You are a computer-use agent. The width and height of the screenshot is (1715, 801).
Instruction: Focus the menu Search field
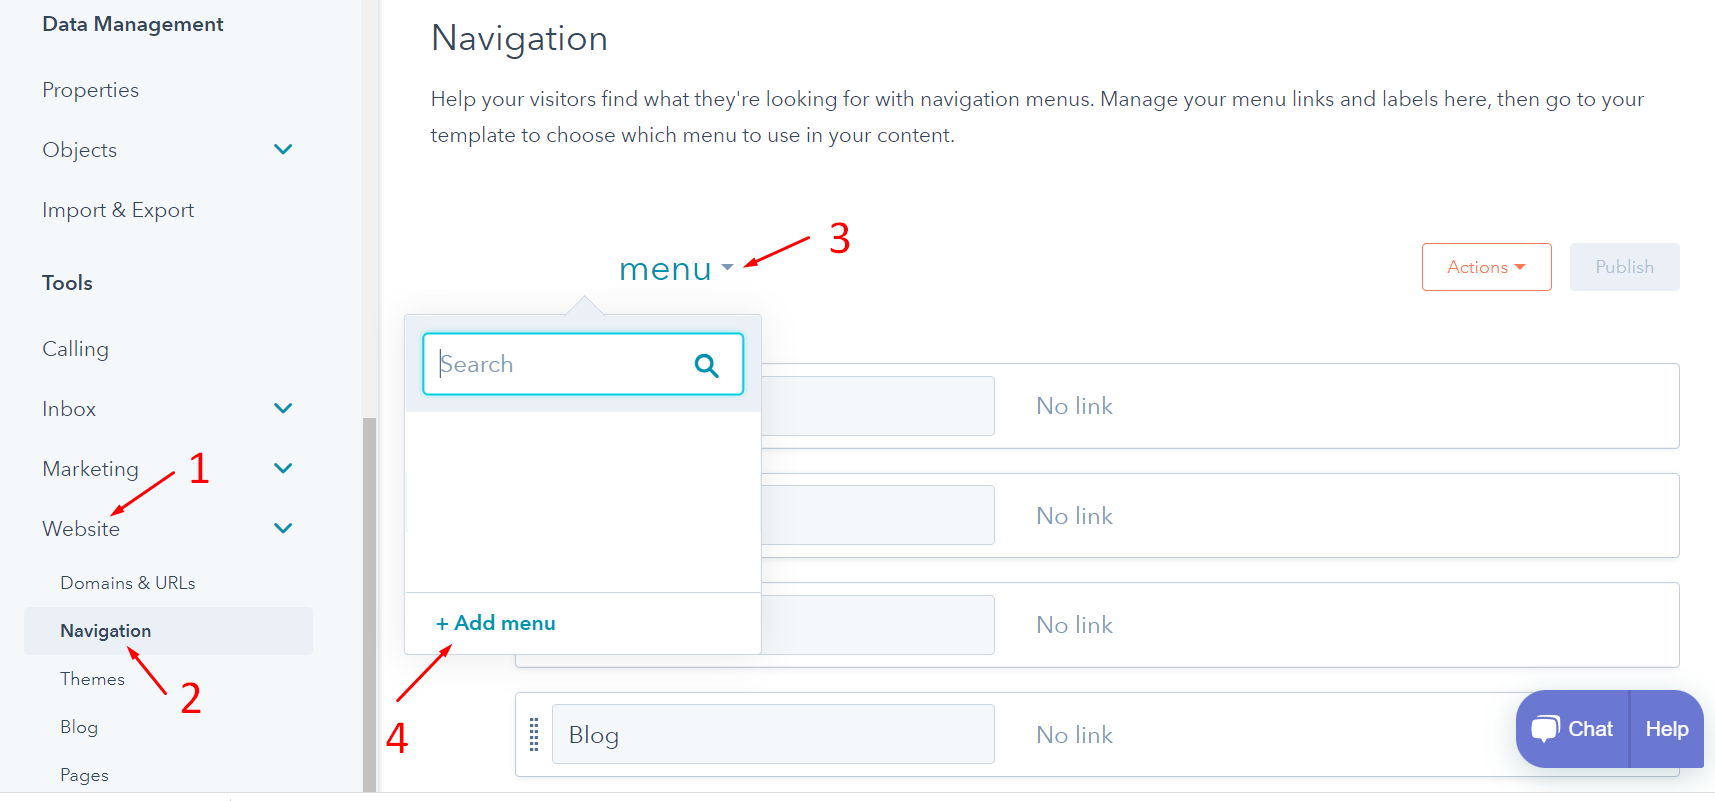tap(583, 364)
